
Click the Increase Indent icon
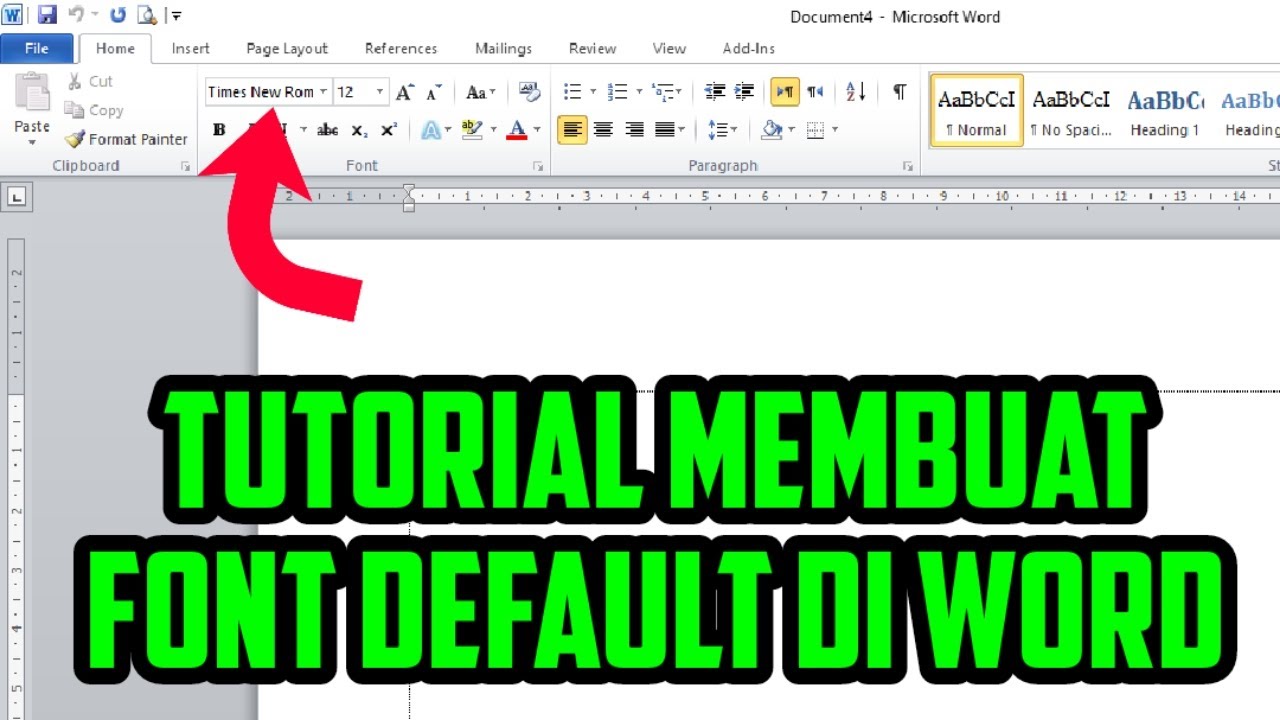(x=744, y=92)
